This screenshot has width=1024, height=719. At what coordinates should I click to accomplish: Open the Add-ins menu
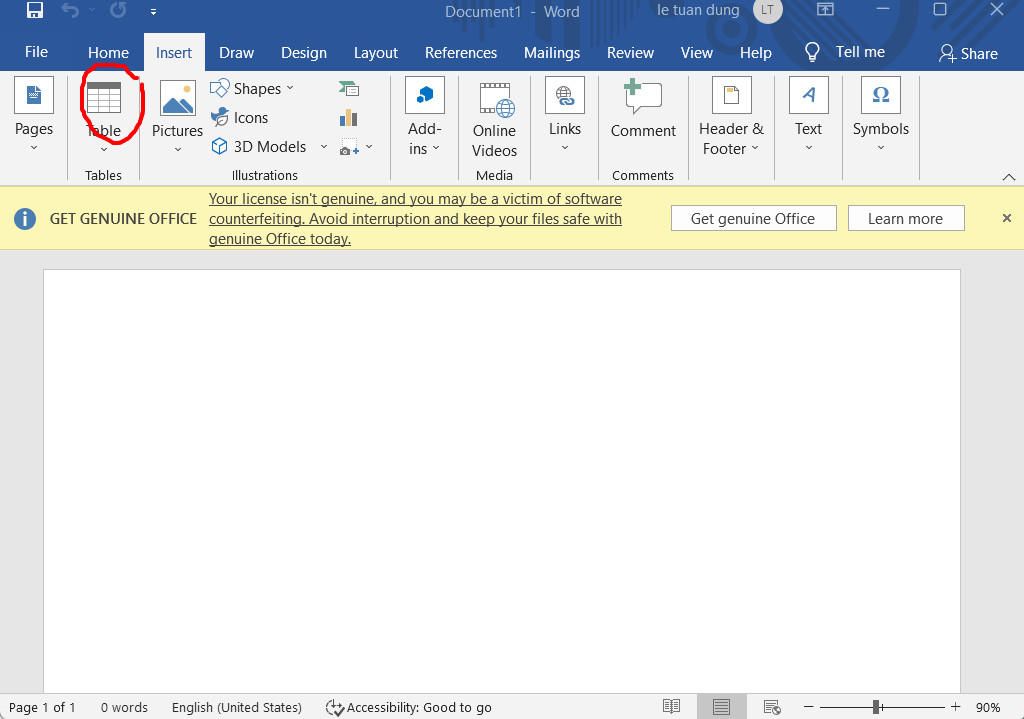click(x=424, y=116)
